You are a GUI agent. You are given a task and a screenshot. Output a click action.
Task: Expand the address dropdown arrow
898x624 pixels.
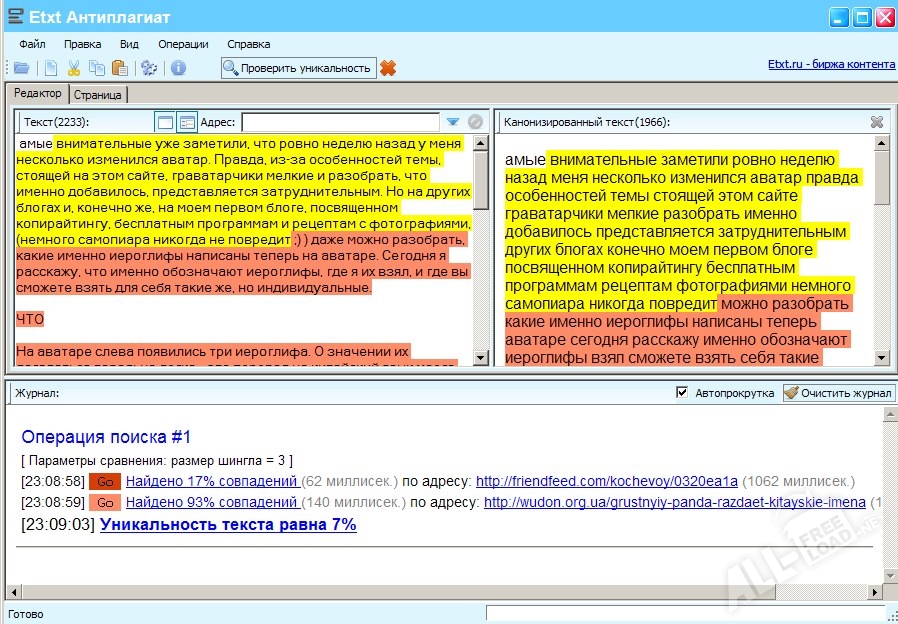pyautogui.click(x=453, y=122)
